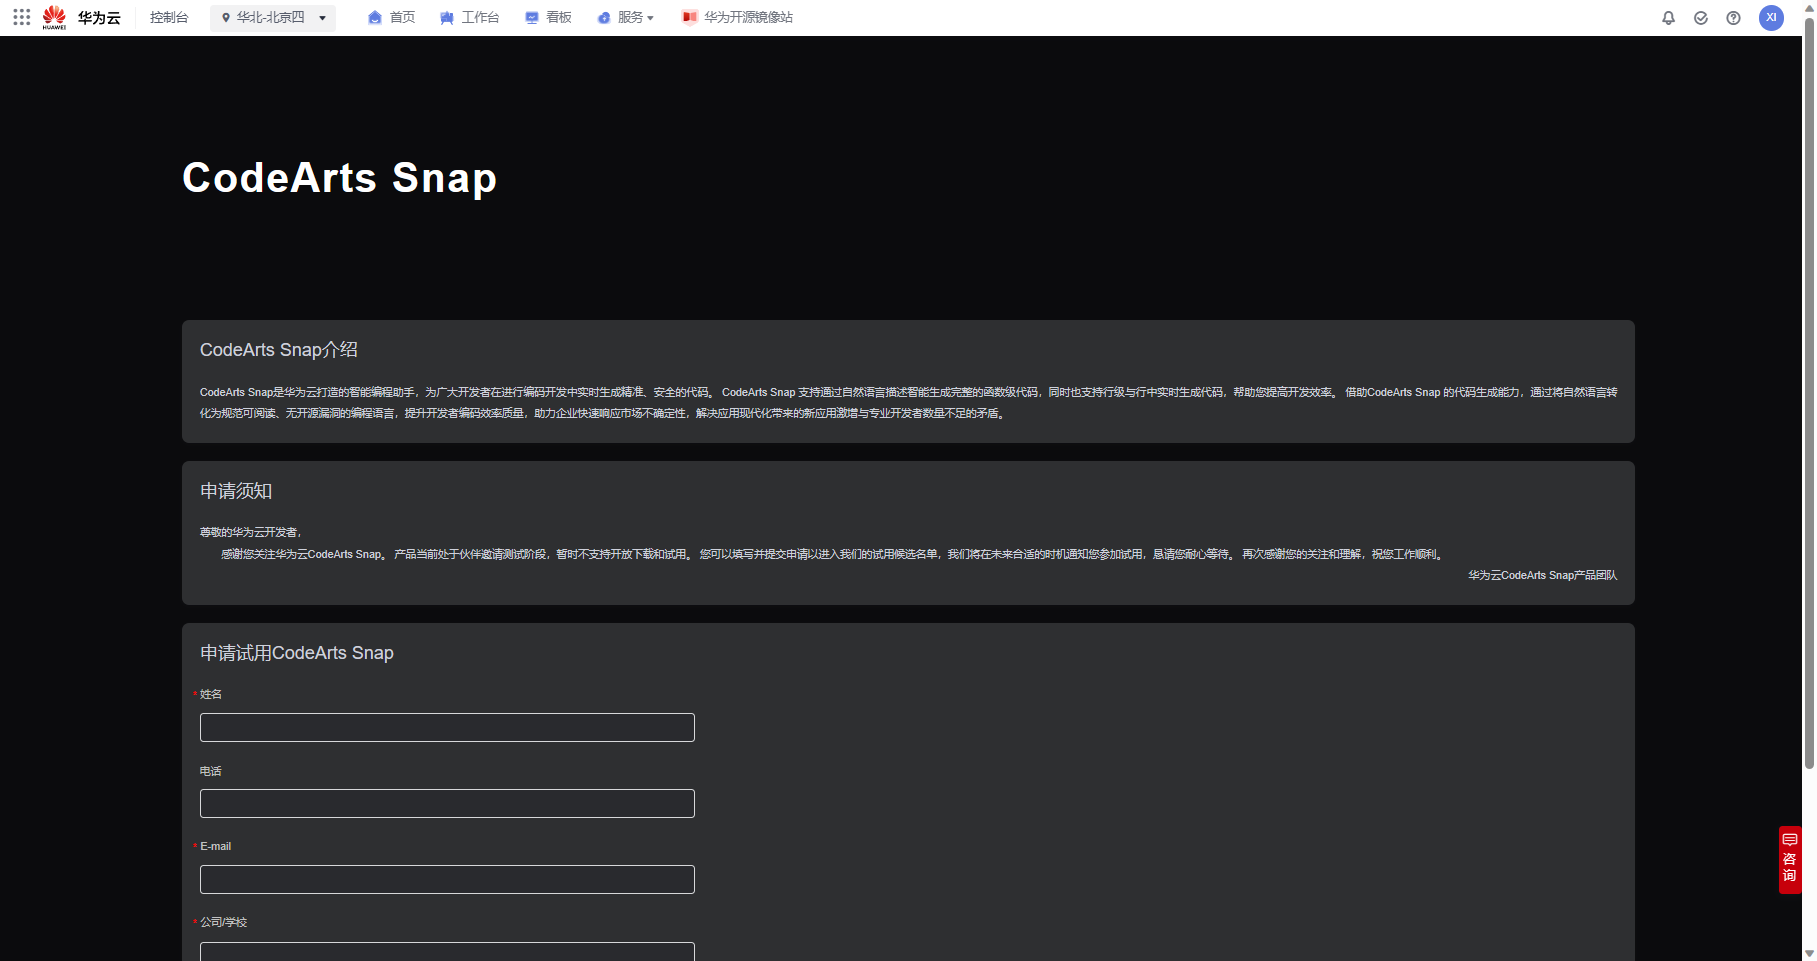
Task: Open 华为开源镜像站 mirror site
Action: (x=738, y=17)
